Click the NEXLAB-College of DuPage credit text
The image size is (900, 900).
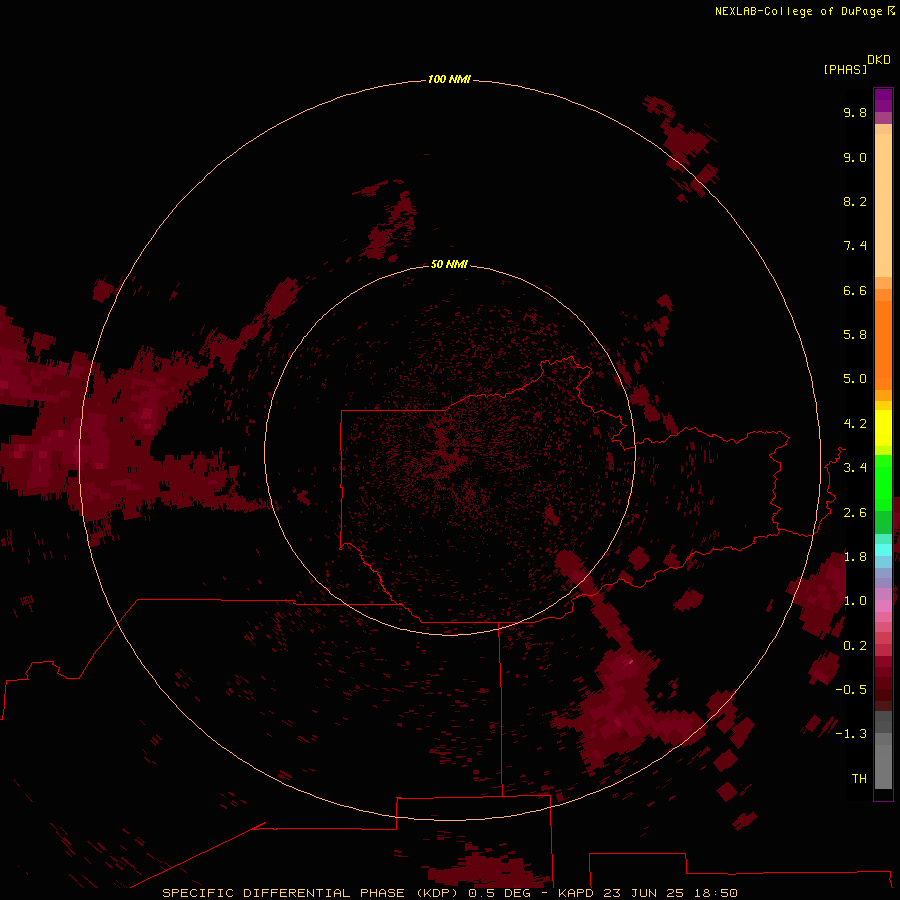point(804,11)
